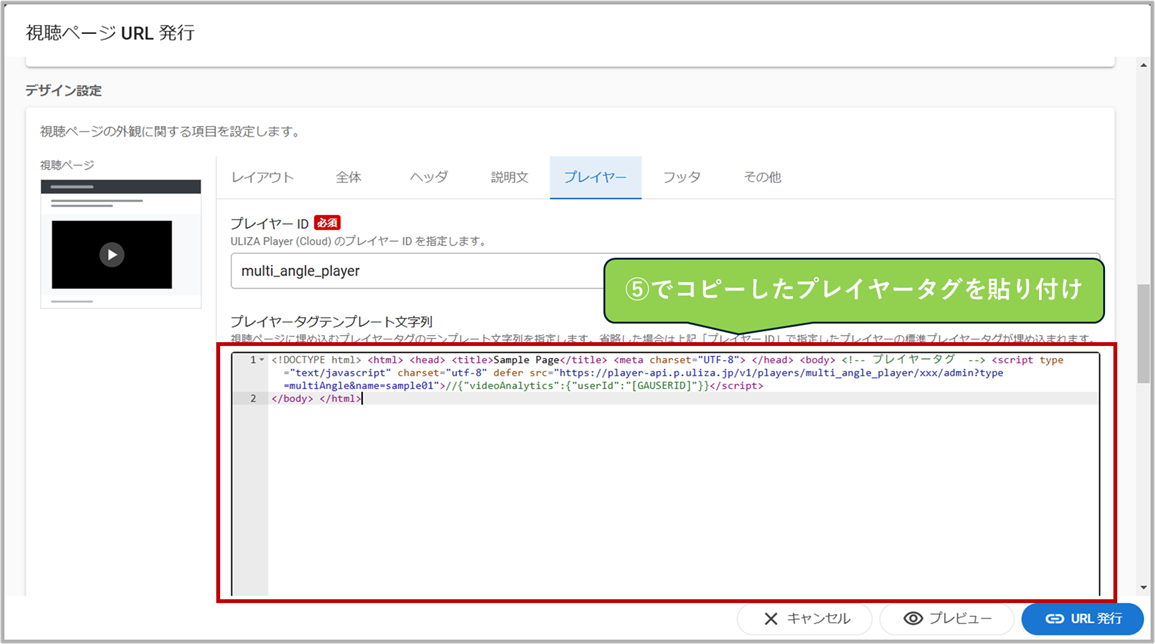1155x644 pixels.
Task: Click the scroll-down arrow of the dialog scrollbar
Action: point(1143,587)
